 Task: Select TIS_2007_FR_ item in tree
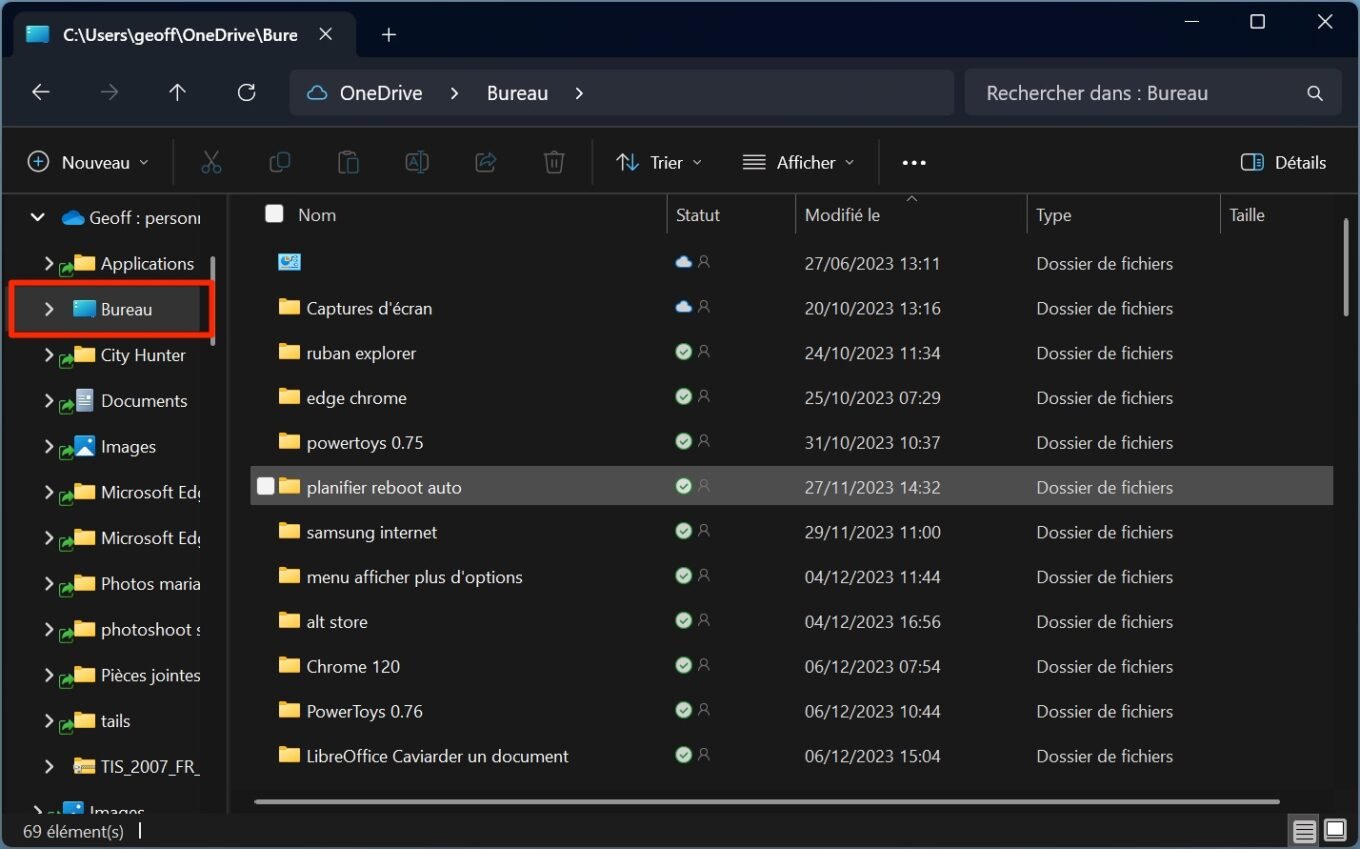[x=150, y=766]
